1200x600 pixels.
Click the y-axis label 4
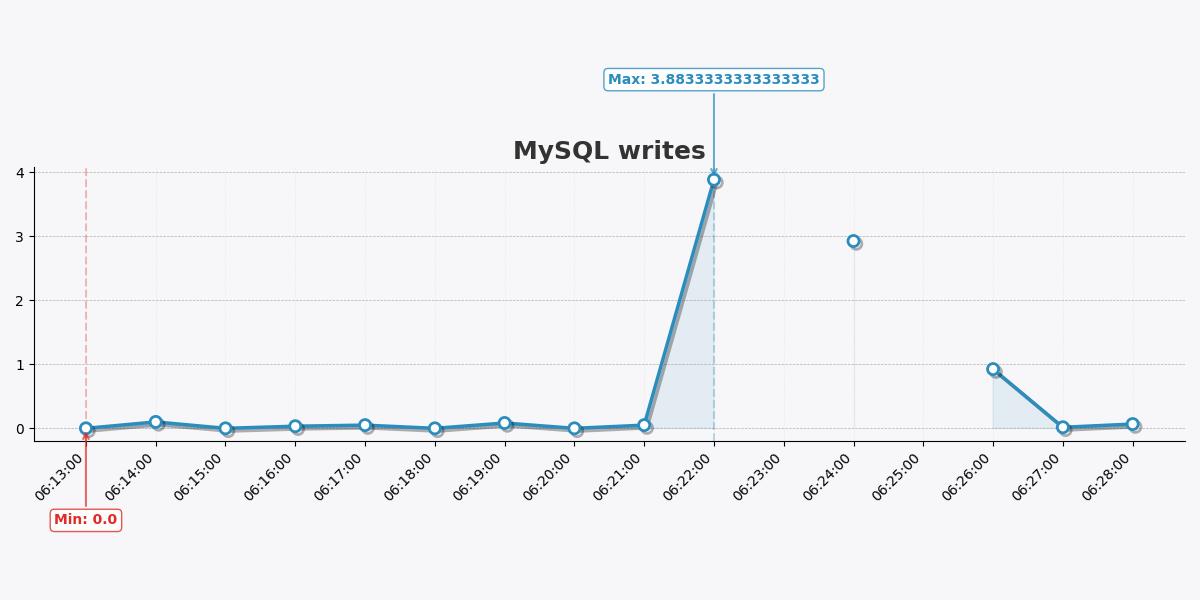pyautogui.click(x=20, y=173)
